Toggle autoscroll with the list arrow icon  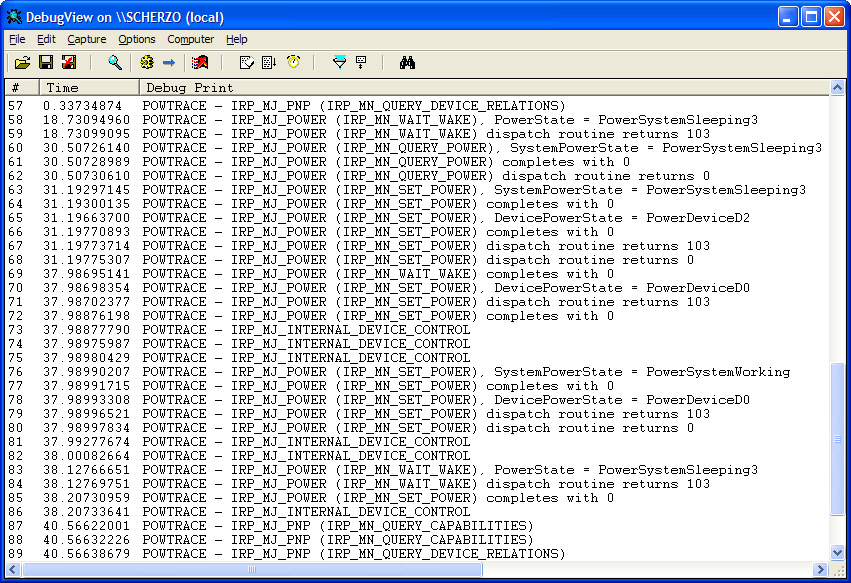tap(269, 63)
